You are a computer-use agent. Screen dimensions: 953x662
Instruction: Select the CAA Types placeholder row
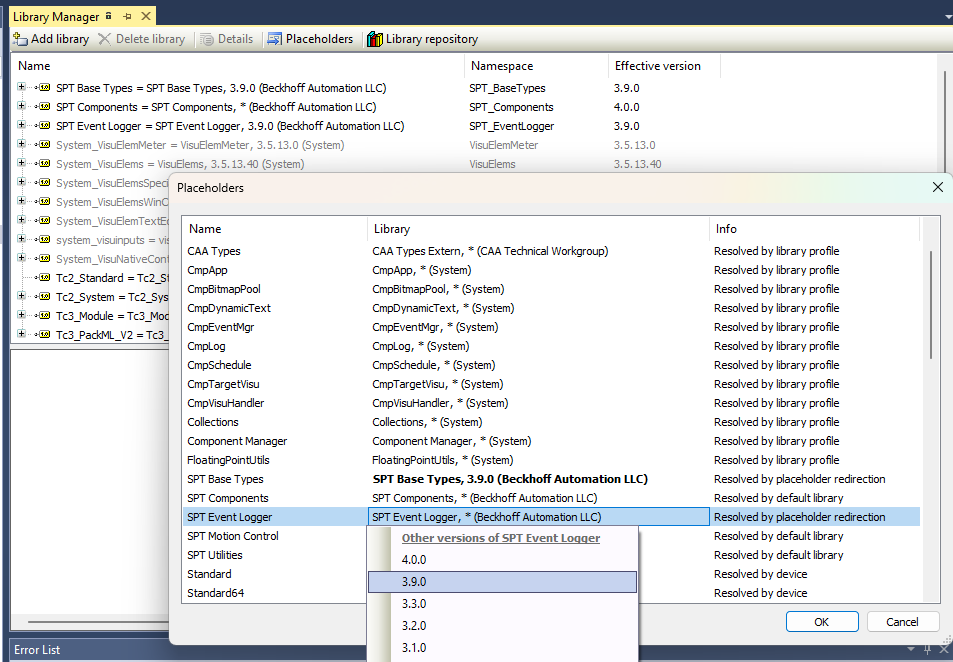(x=551, y=251)
